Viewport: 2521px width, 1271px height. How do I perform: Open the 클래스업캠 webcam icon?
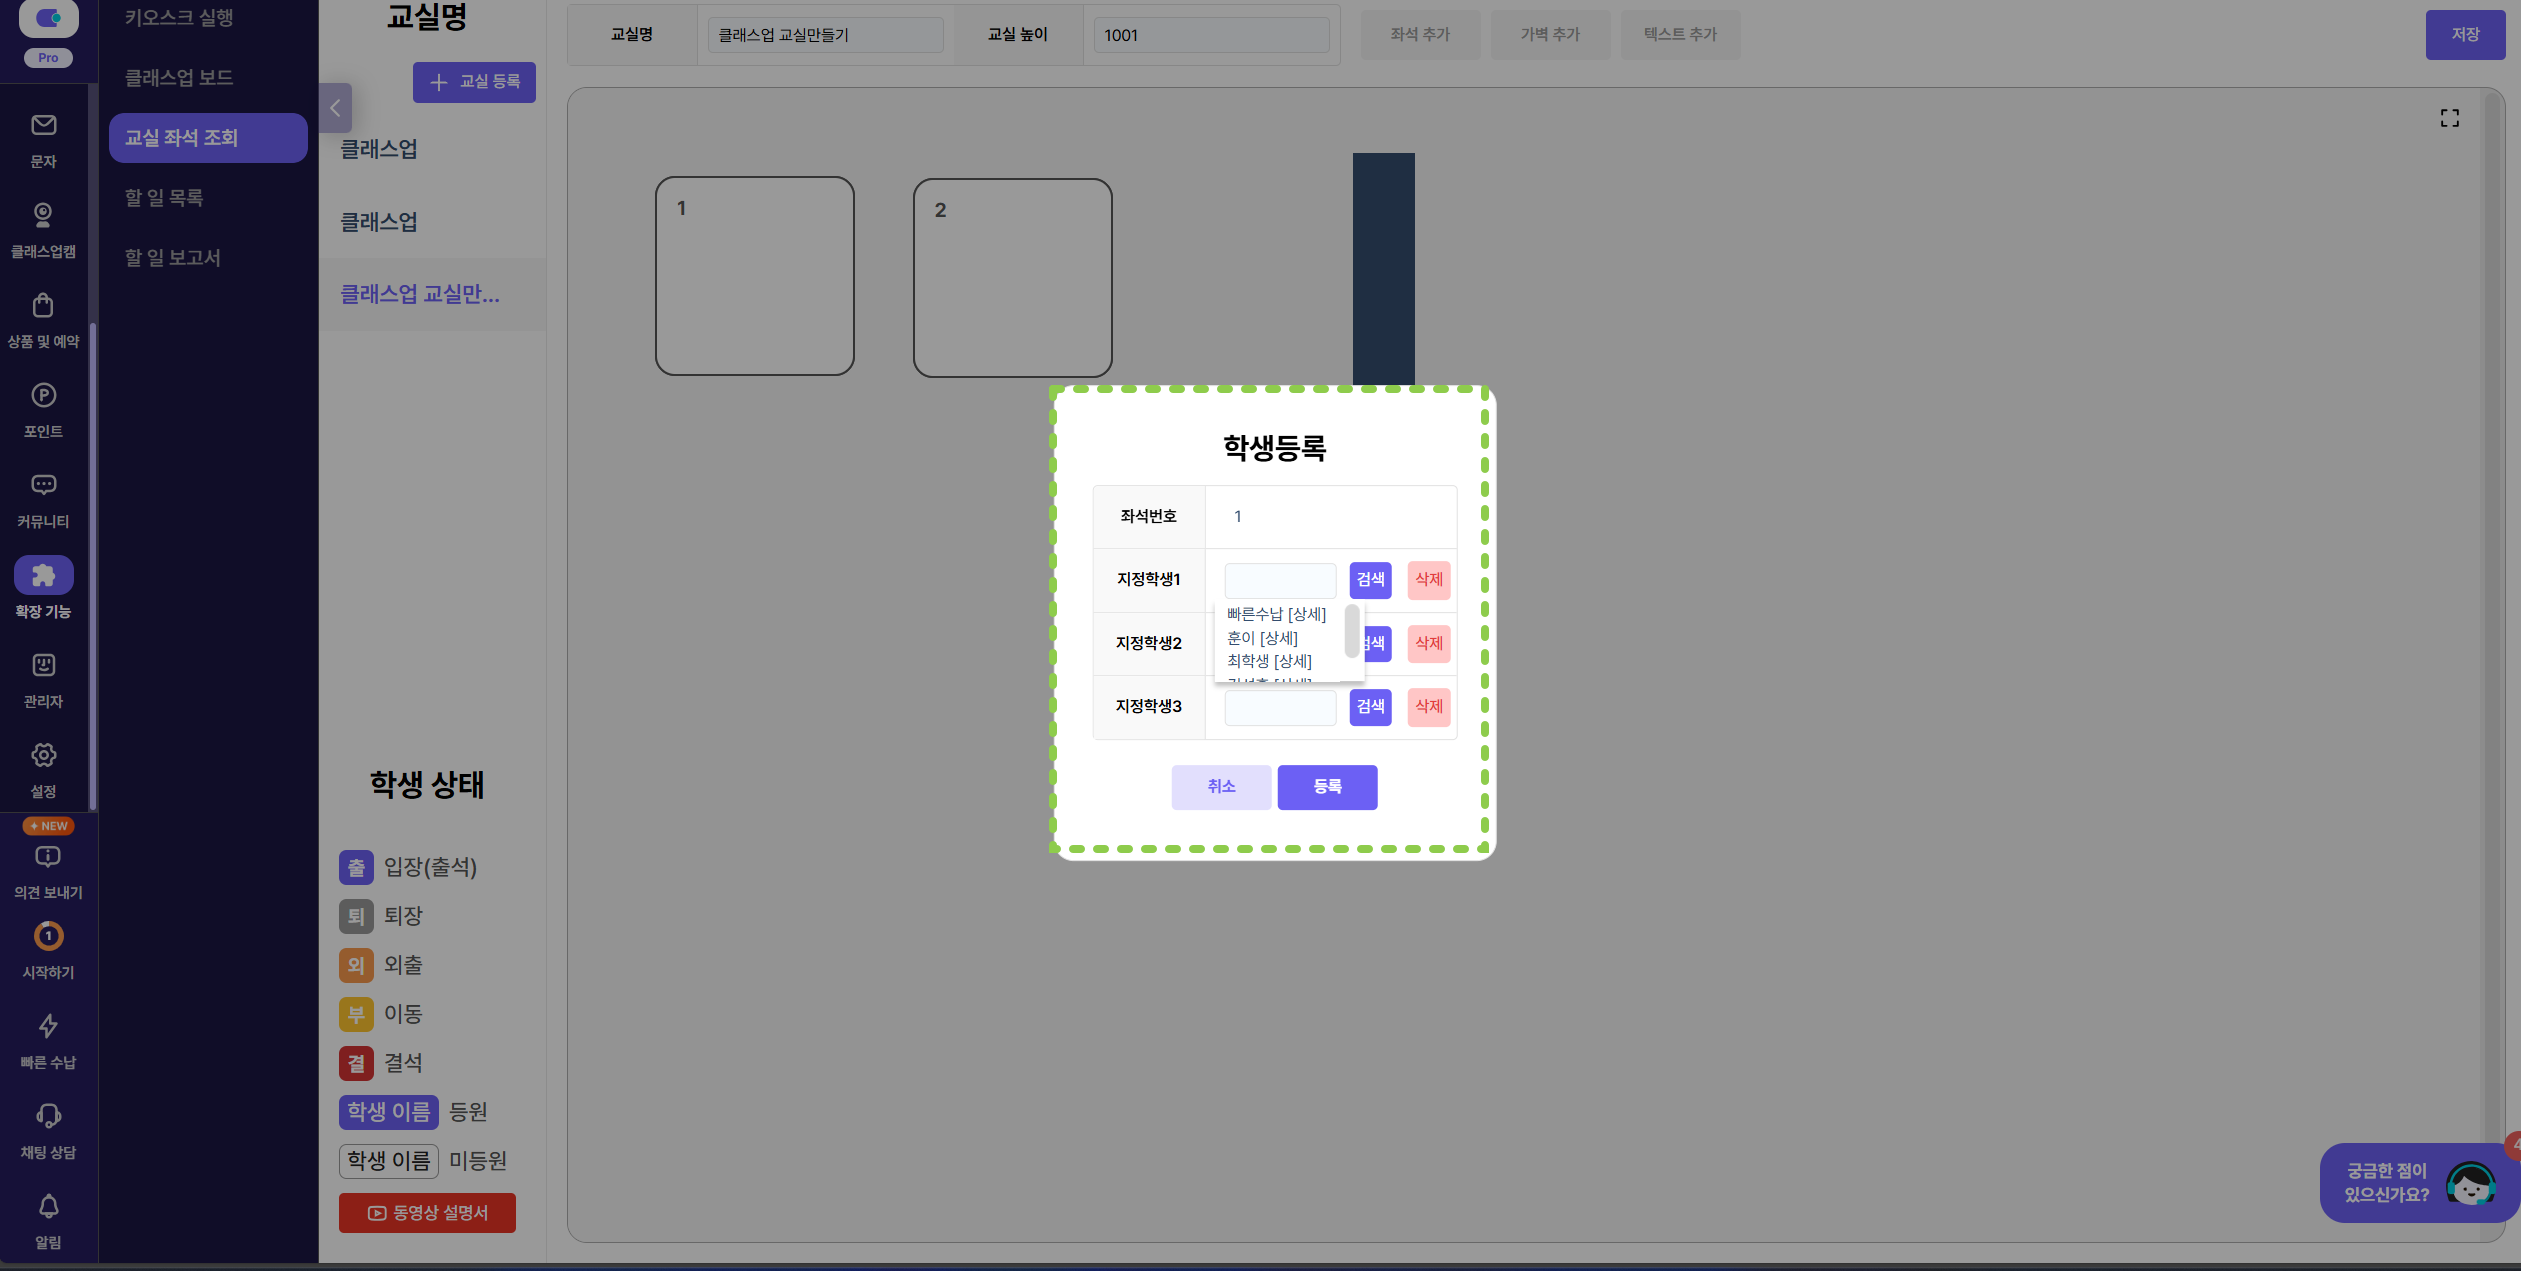point(43,215)
